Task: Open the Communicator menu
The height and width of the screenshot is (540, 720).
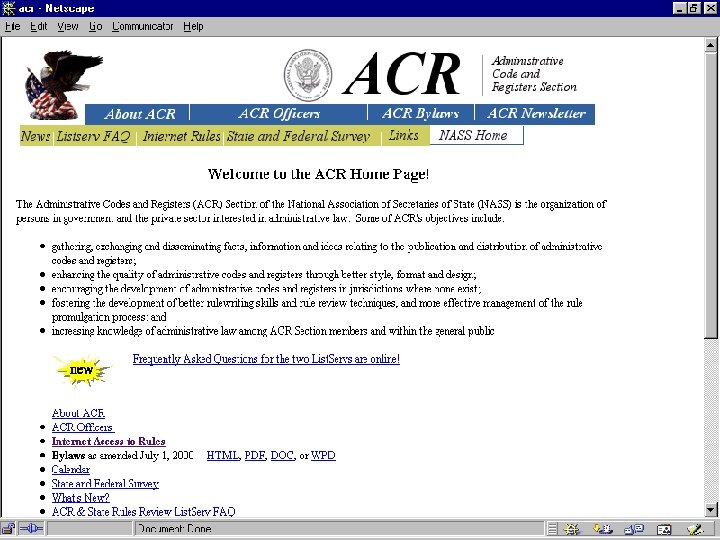Action: [142, 27]
